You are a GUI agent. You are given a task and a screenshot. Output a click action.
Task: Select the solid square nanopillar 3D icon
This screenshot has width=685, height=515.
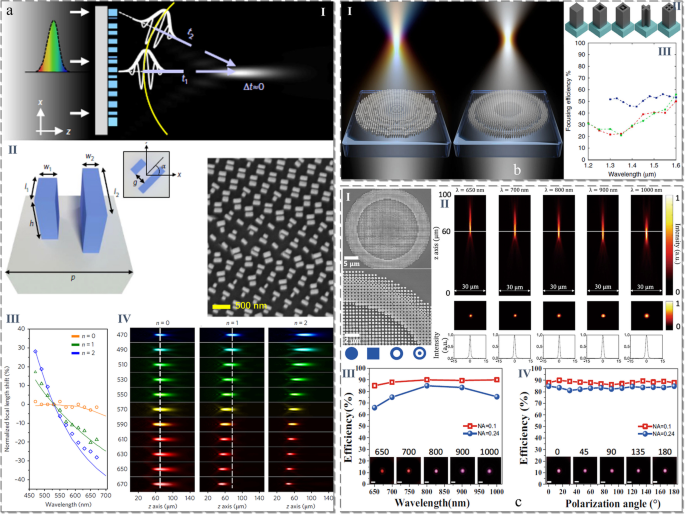[576, 20]
